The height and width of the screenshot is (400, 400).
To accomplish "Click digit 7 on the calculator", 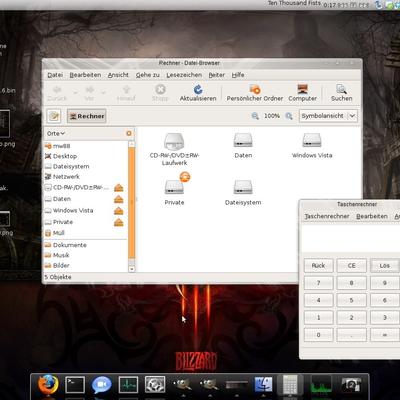I will pos(318,283).
